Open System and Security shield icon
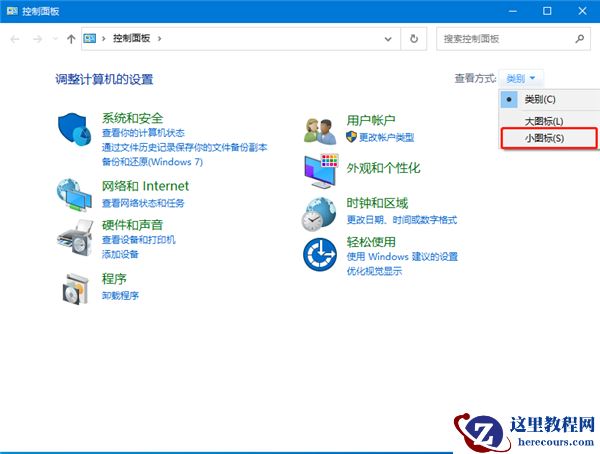This screenshot has height=454, width=600. click(74, 129)
